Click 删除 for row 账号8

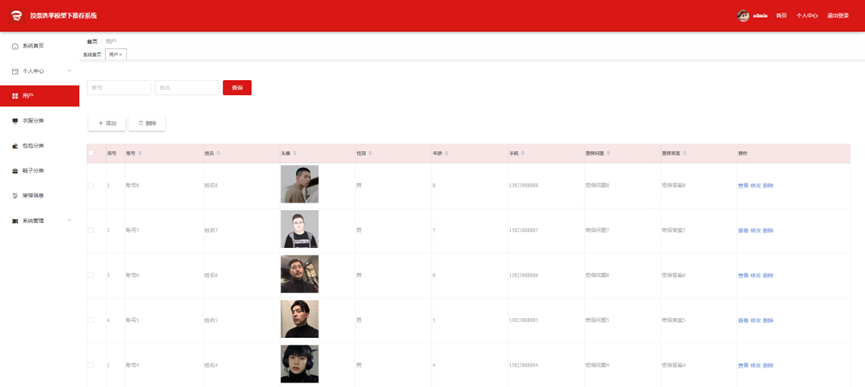[x=768, y=186]
